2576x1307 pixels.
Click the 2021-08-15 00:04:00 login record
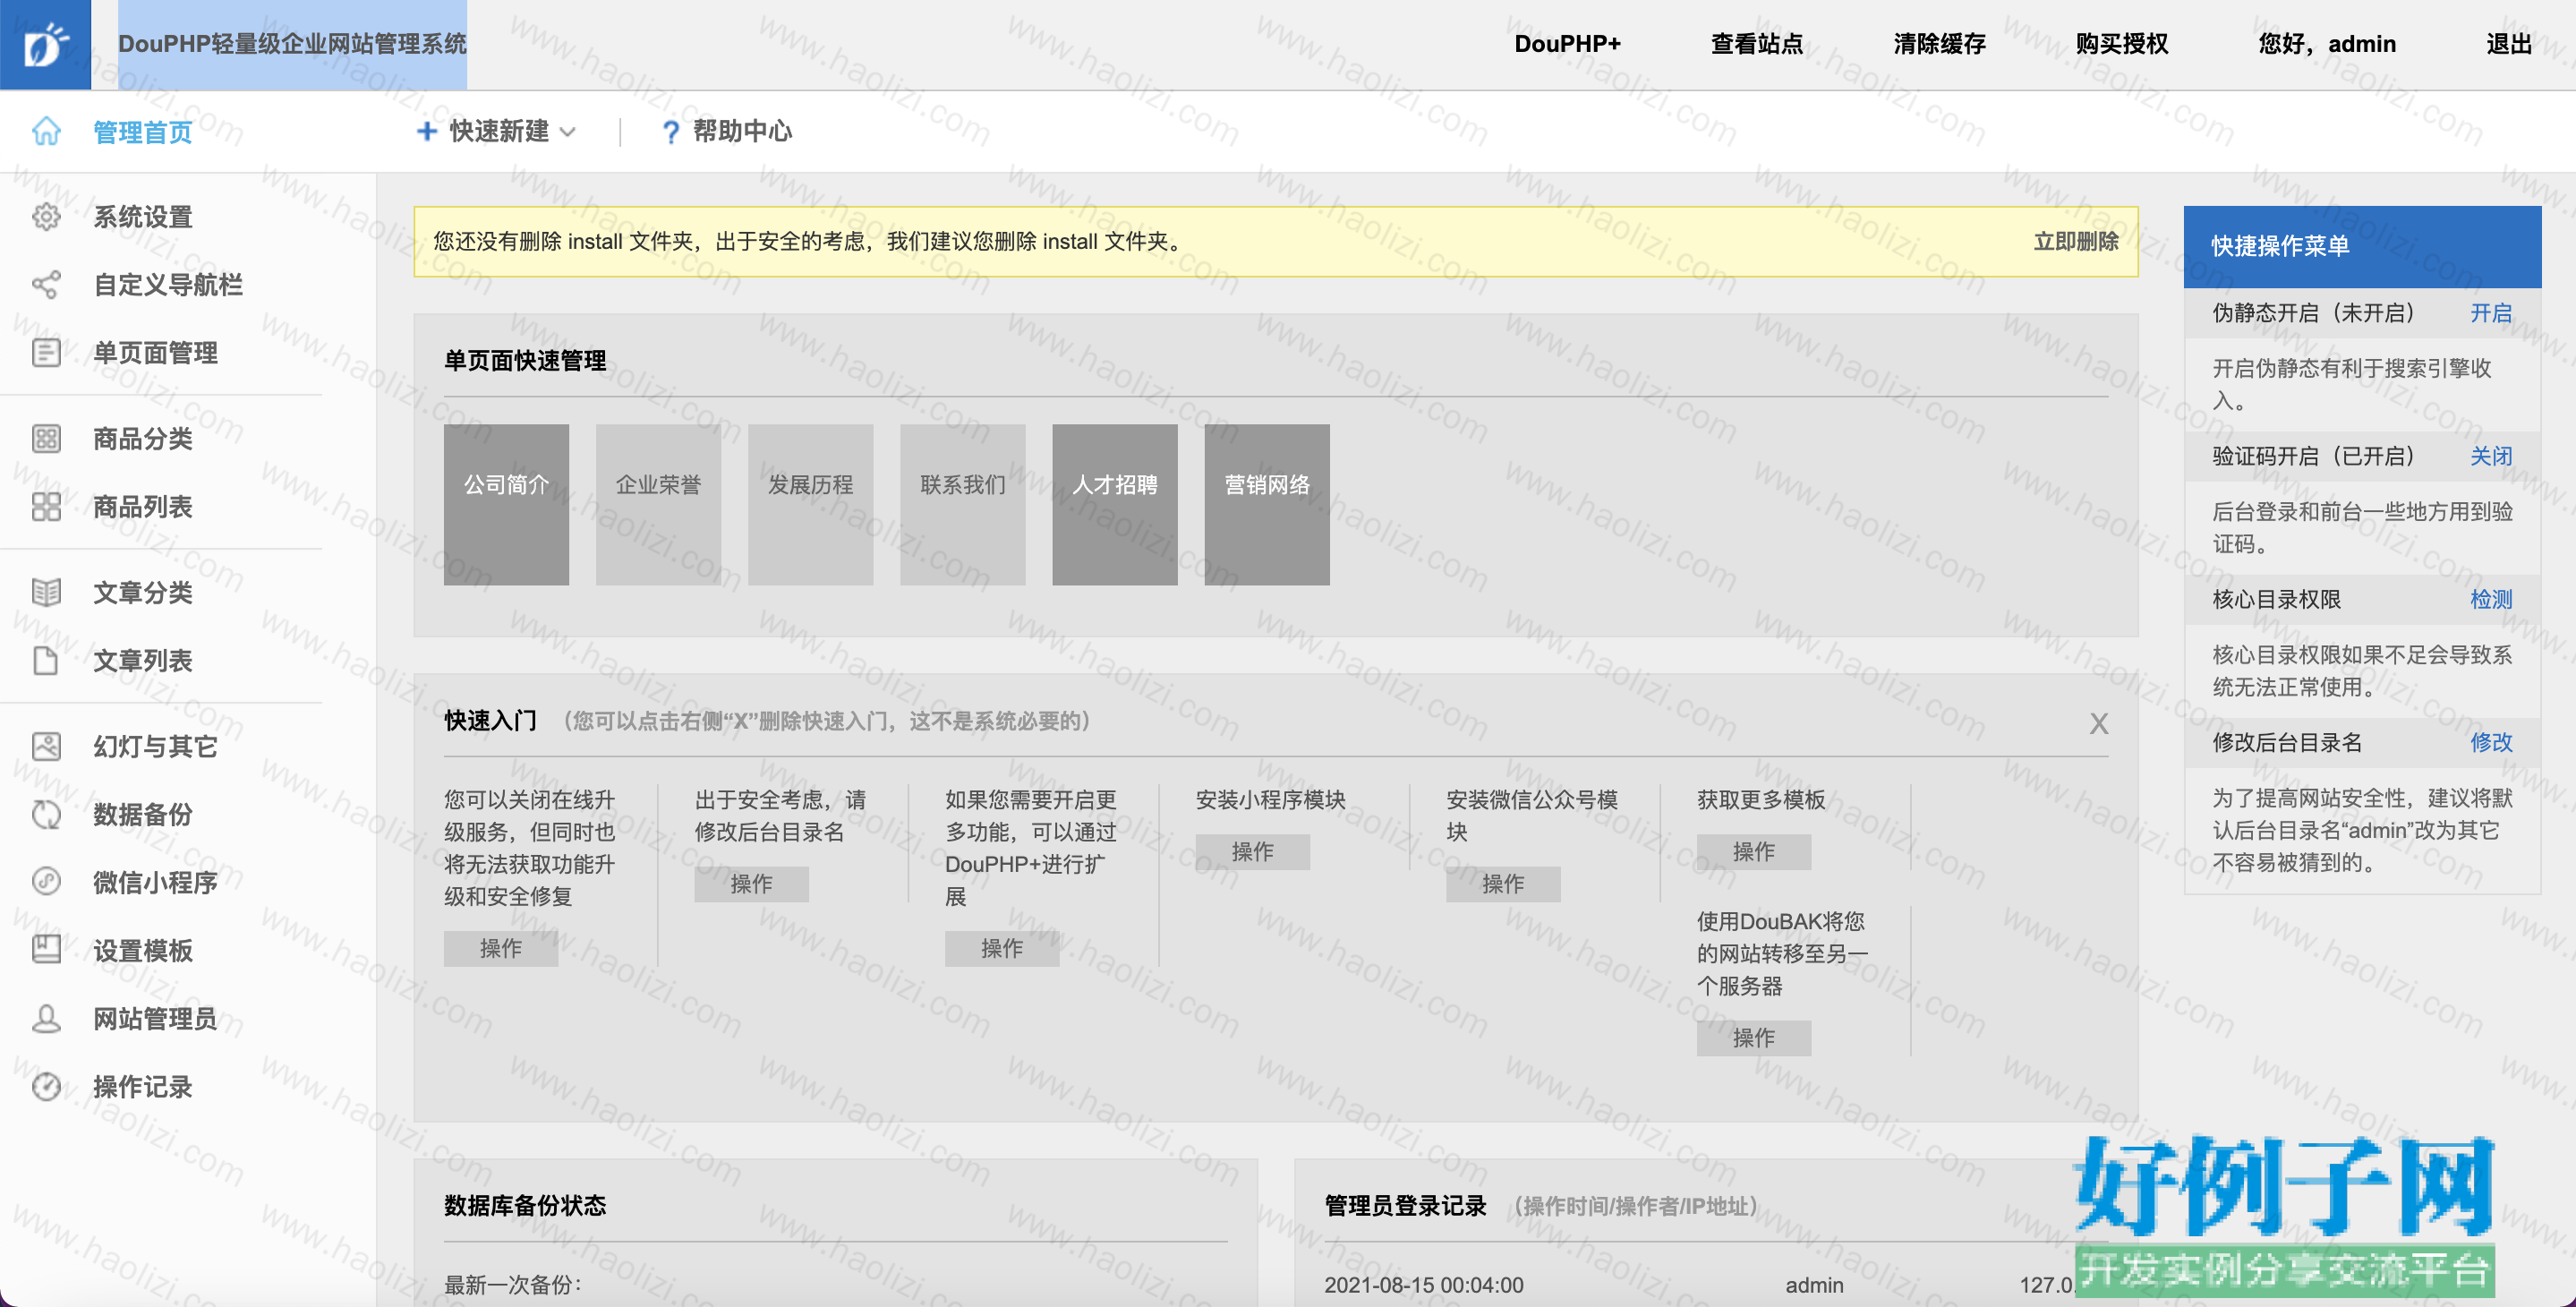click(x=1423, y=1285)
